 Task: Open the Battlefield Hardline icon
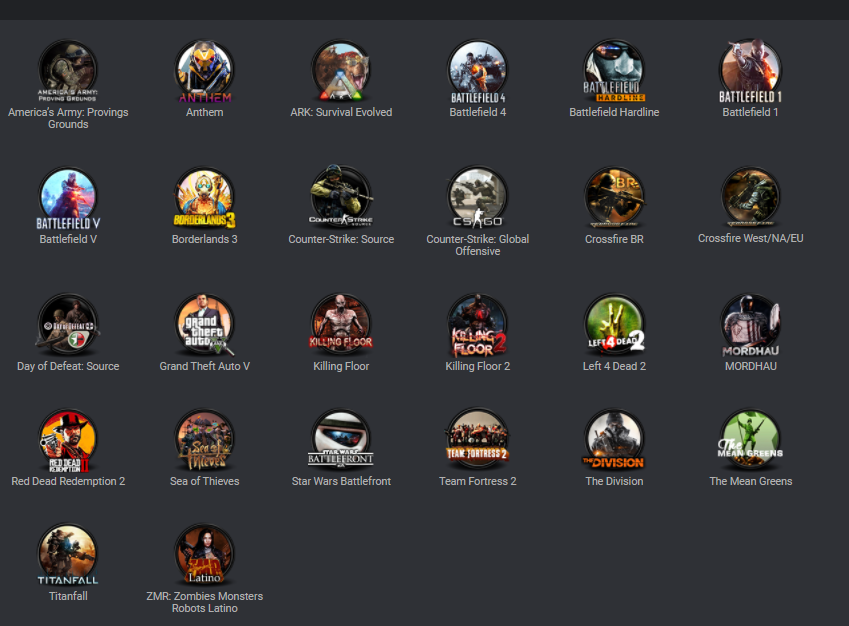pyautogui.click(x=614, y=70)
